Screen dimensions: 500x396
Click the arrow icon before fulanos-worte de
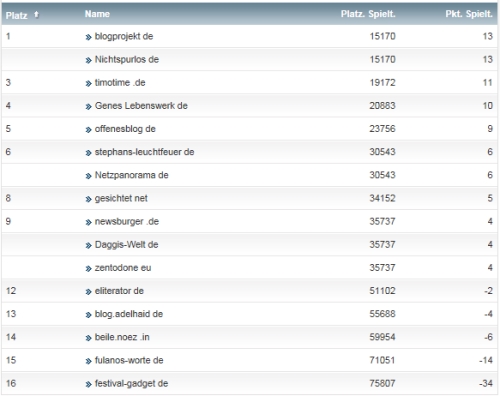88,361
